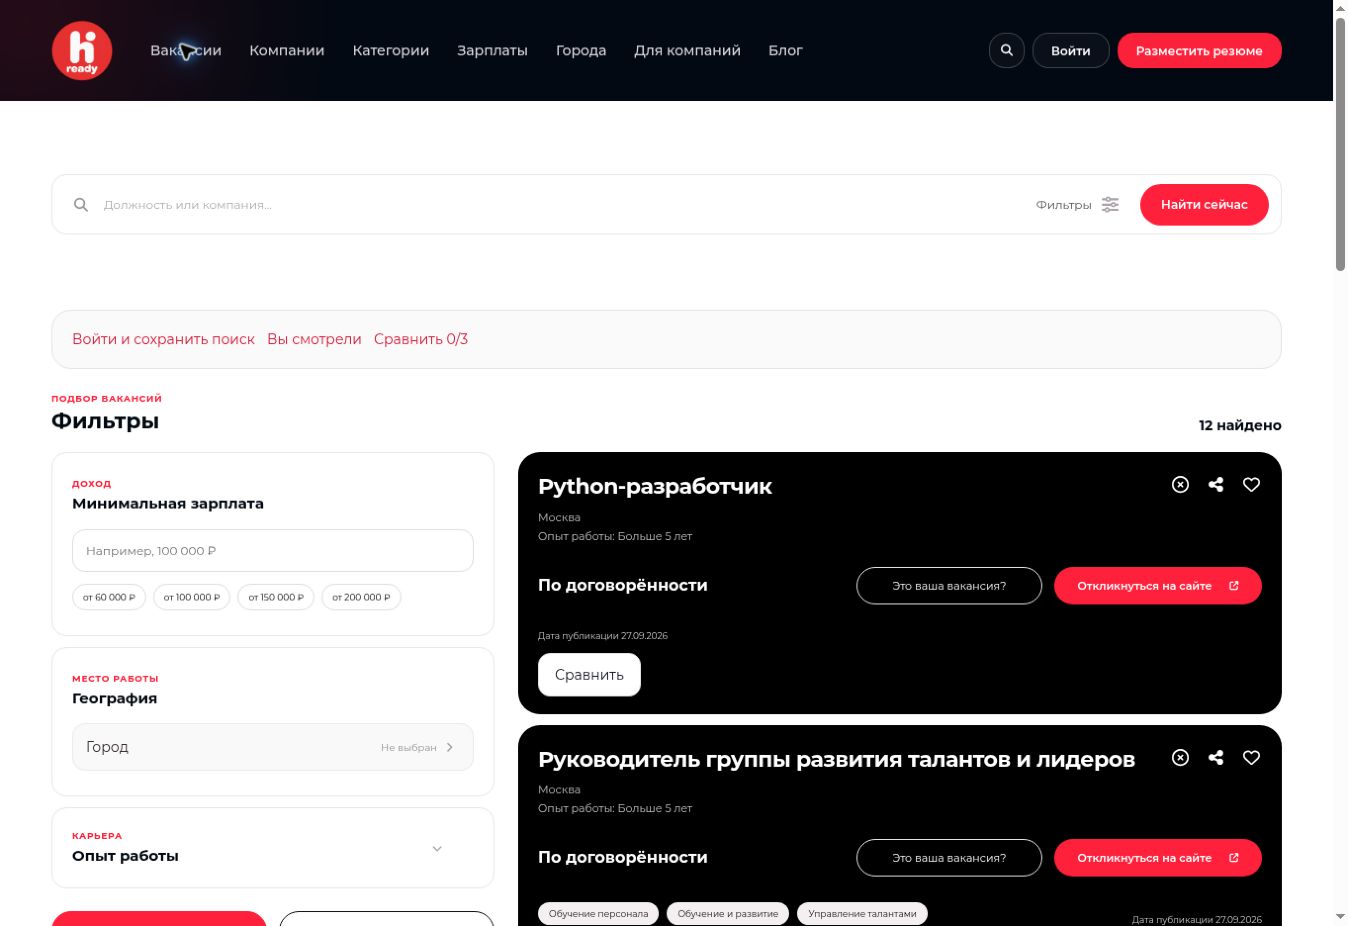Viewport: 1348px width, 926px height.
Task: Click Найти сейчас search button
Action: click(x=1204, y=205)
